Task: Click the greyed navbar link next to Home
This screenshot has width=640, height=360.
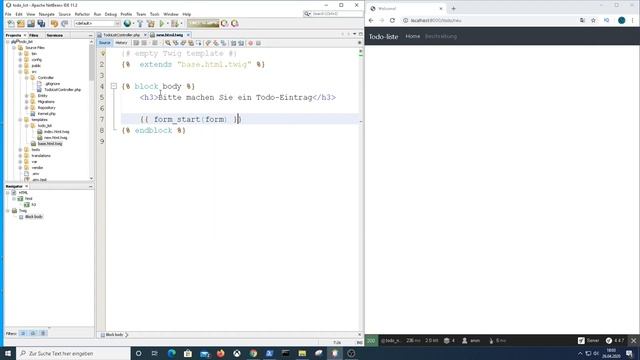Action: (441, 36)
